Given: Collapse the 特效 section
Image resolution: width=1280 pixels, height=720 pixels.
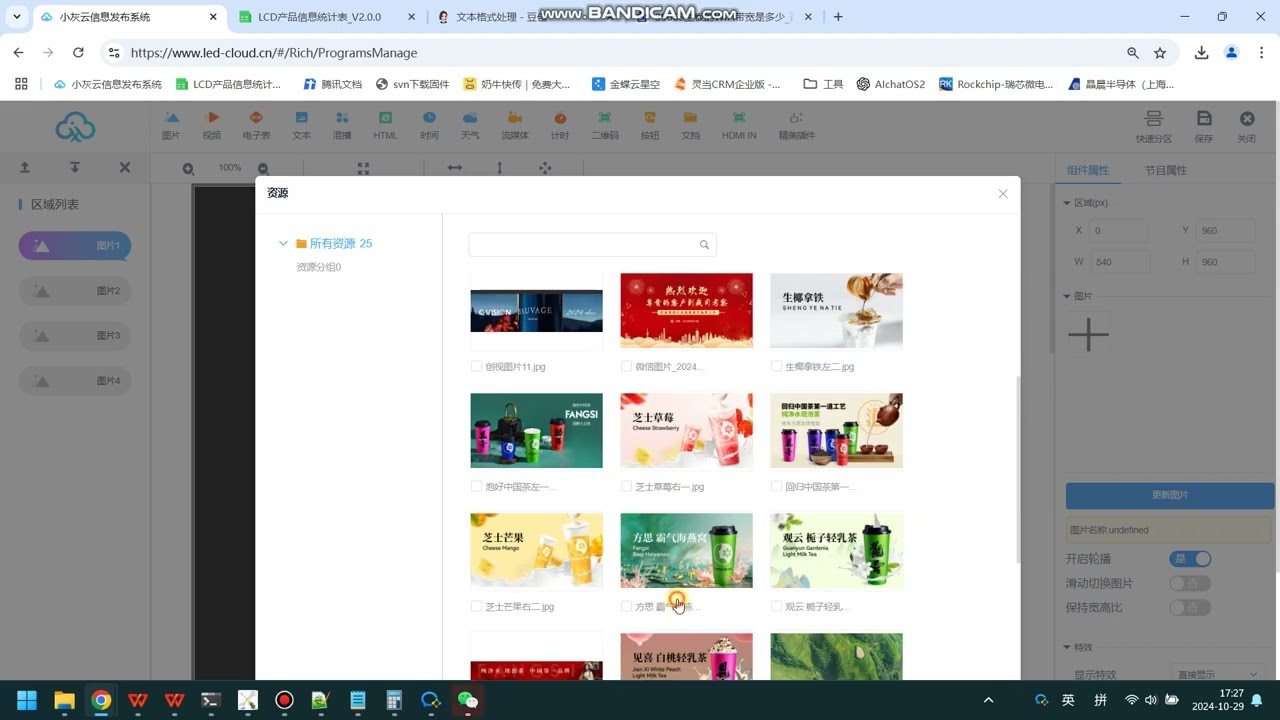Looking at the screenshot, I should 1067,648.
